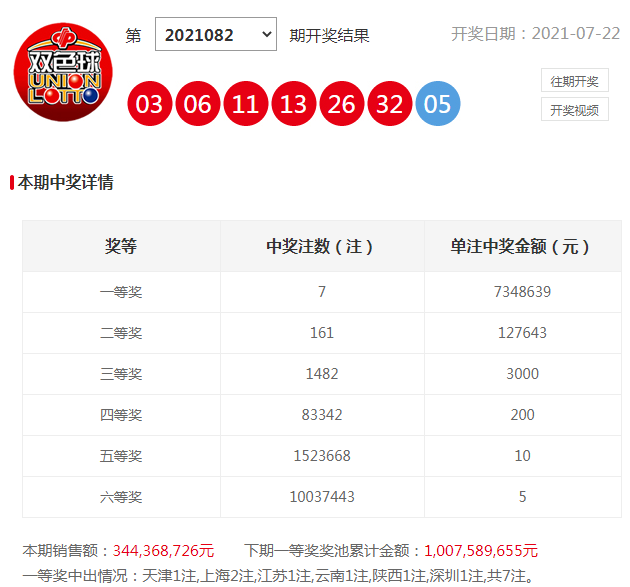Select red ball number 26
The height and width of the screenshot is (587, 630).
pos(342,105)
